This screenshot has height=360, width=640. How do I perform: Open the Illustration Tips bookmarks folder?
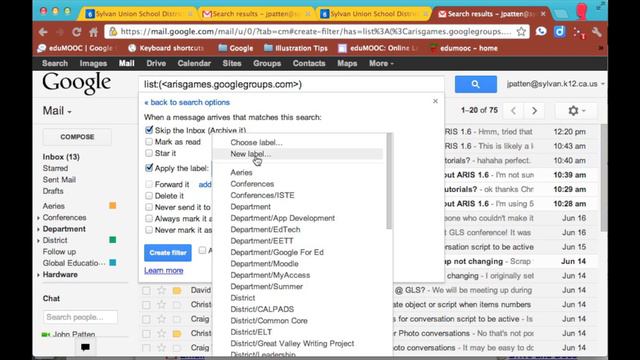(x=296, y=48)
